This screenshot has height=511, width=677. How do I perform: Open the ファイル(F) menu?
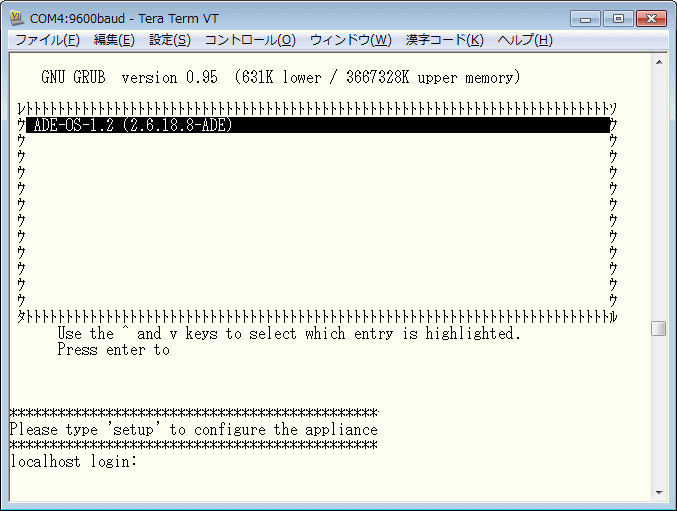[x=47, y=40]
